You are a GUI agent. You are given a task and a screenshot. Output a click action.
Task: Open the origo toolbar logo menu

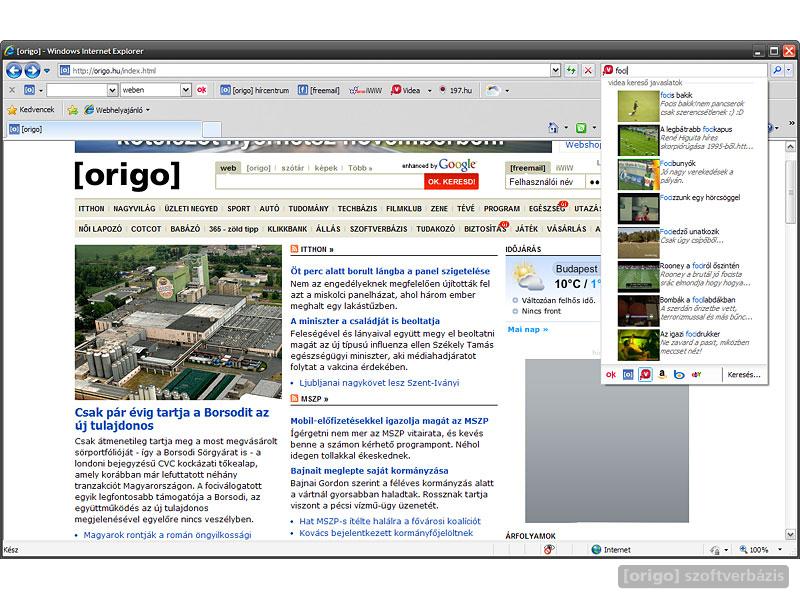coord(33,90)
